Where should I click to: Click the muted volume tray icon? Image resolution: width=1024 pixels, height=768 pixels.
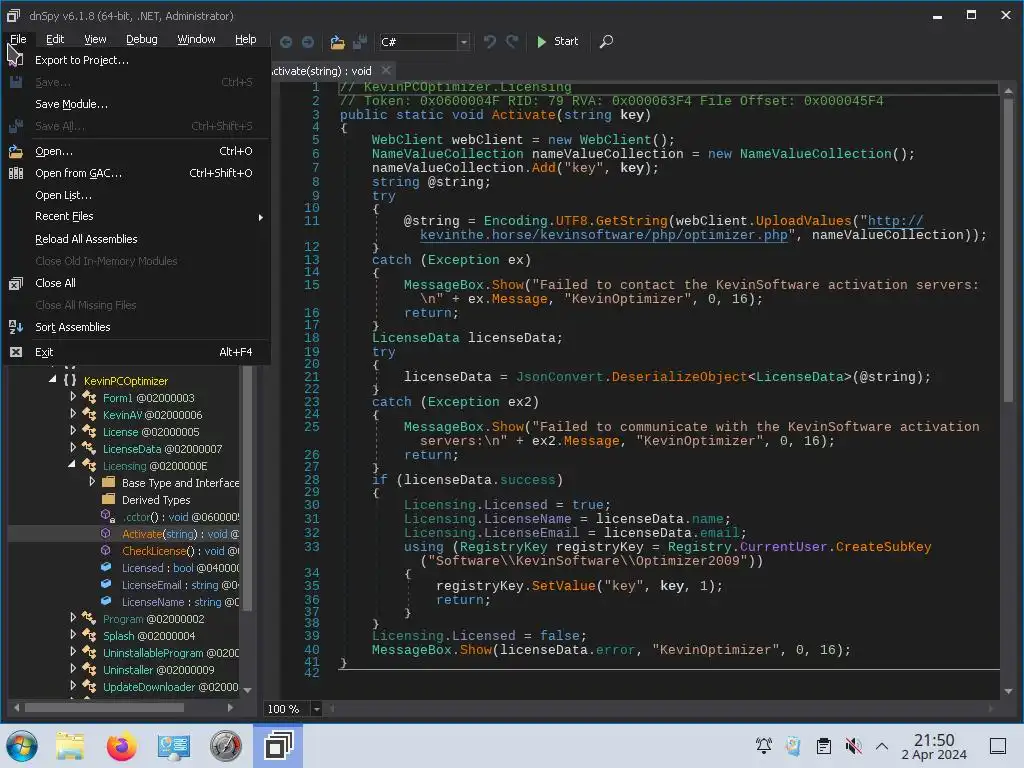click(853, 746)
